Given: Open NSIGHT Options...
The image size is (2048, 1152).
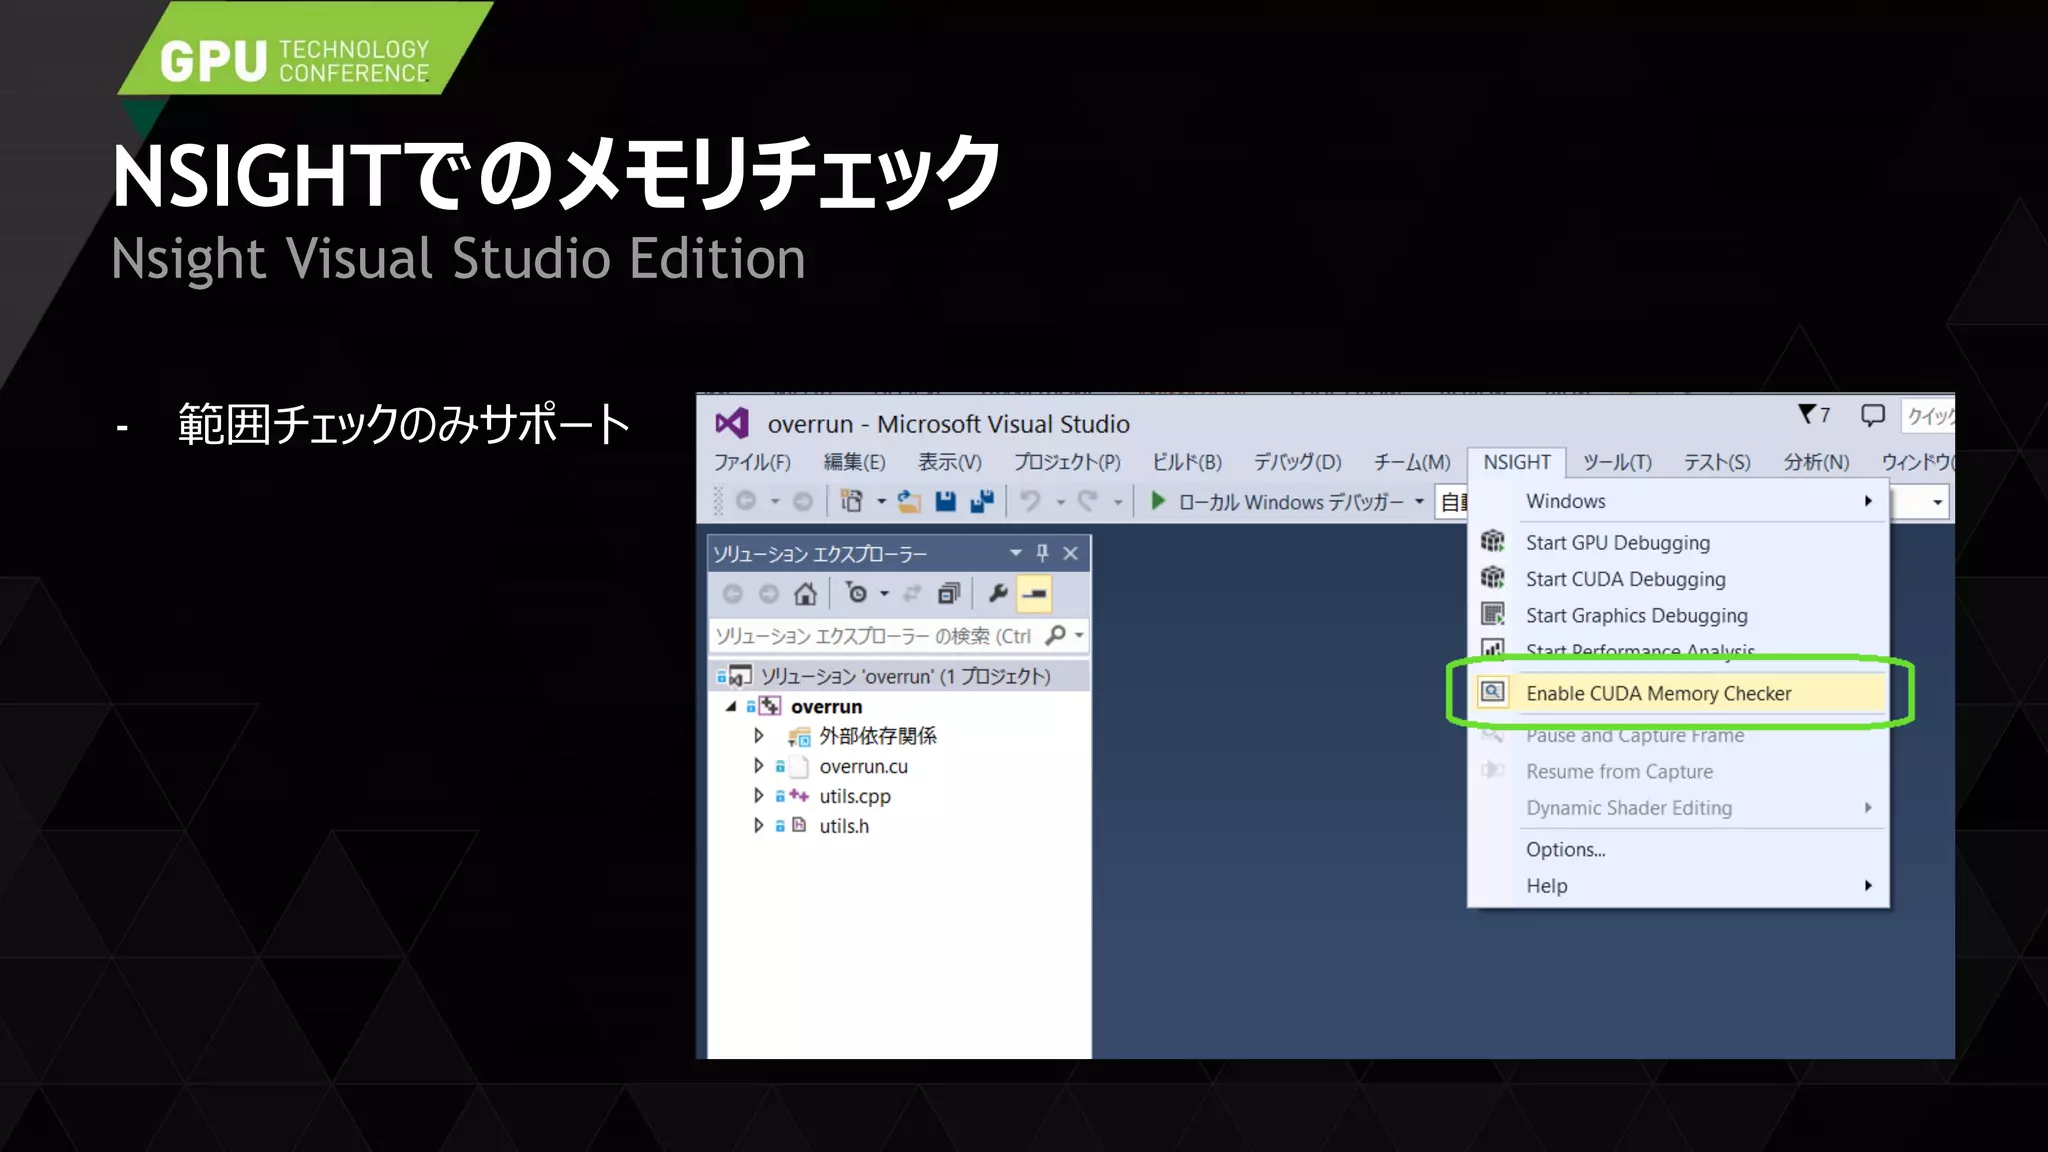Looking at the screenshot, I should click(x=1679, y=849).
